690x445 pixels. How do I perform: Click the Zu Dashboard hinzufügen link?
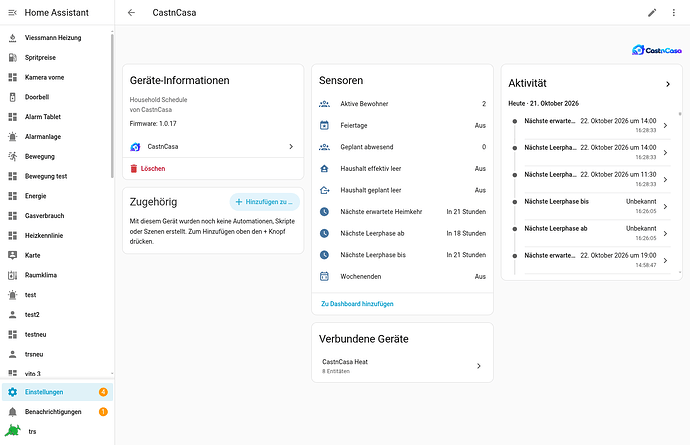click(357, 304)
